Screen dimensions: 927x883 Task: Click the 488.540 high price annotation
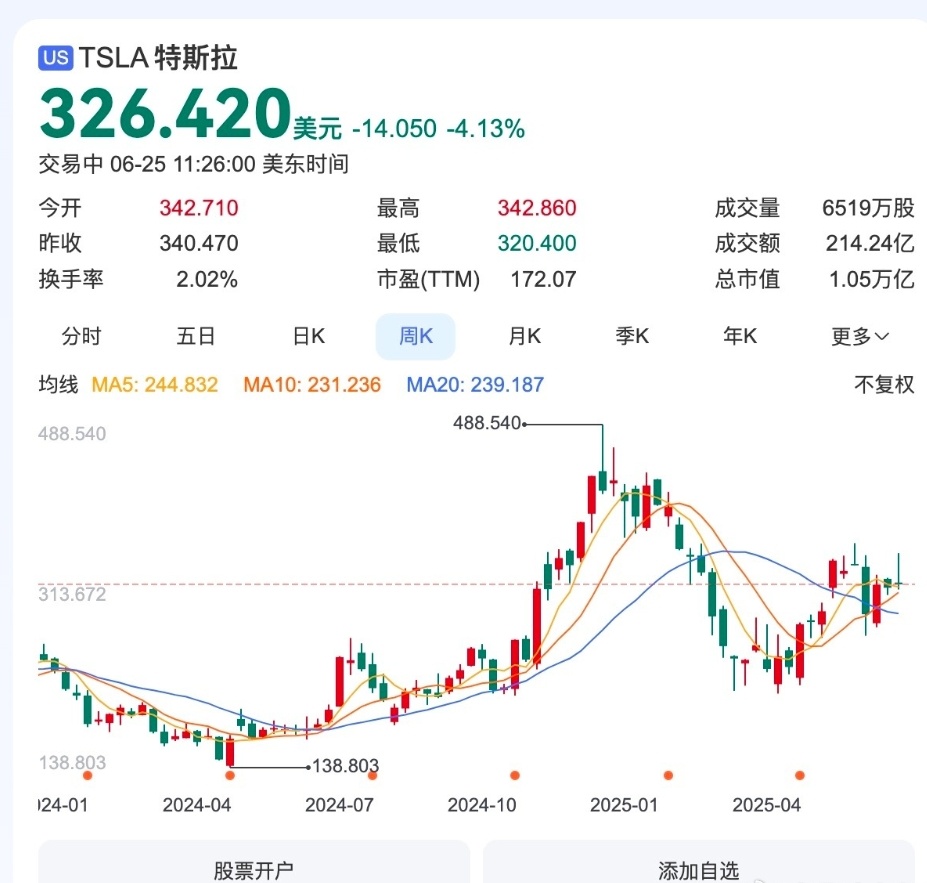487,423
